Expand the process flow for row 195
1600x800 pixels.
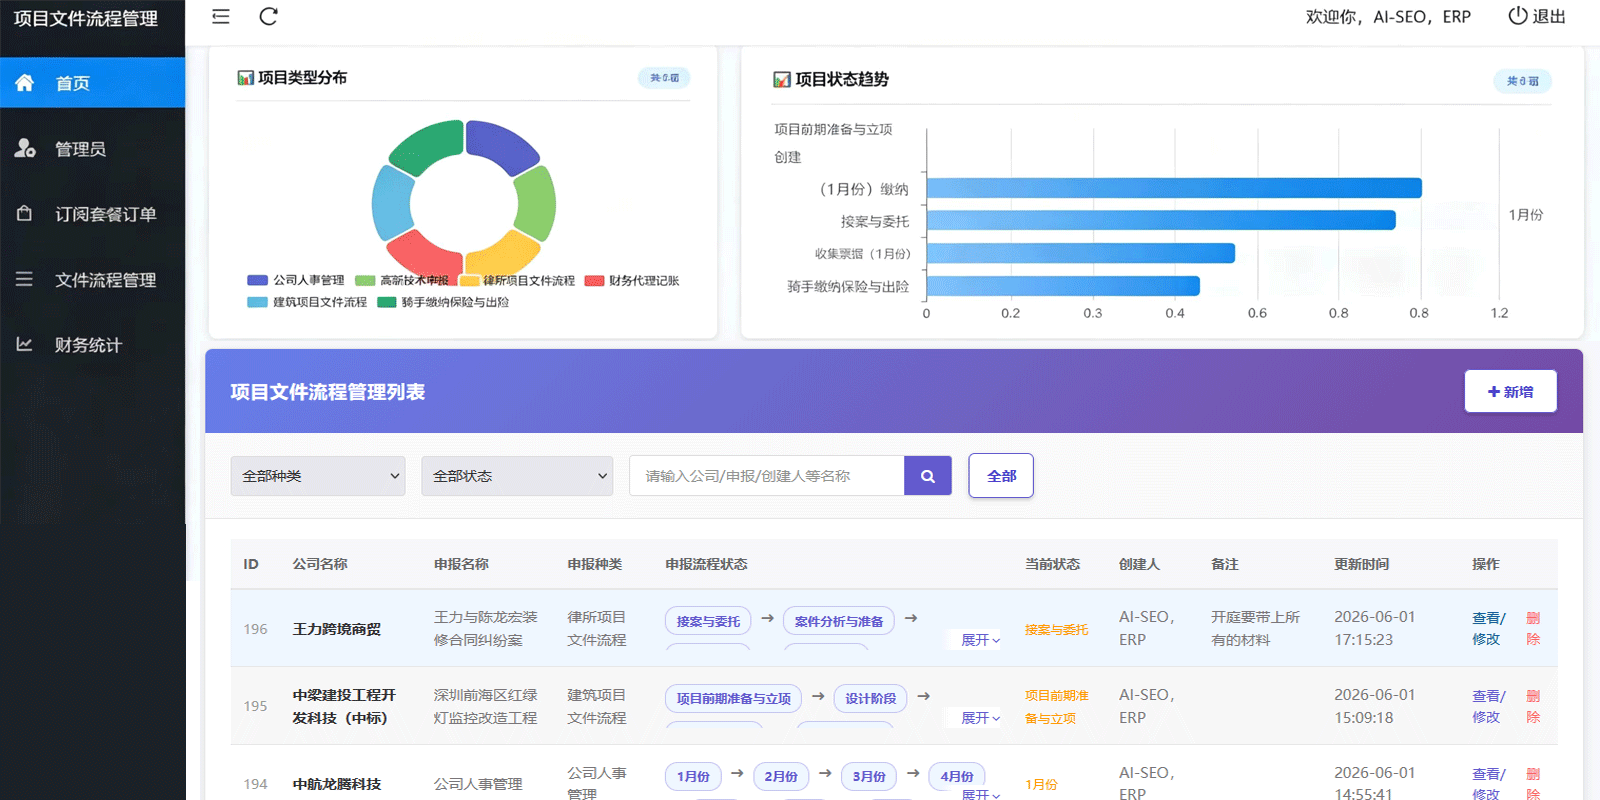coord(980,718)
